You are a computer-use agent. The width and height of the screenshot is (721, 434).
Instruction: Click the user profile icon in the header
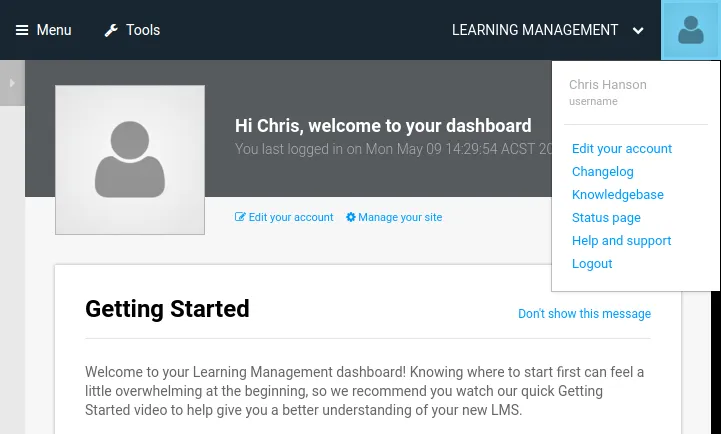click(691, 30)
